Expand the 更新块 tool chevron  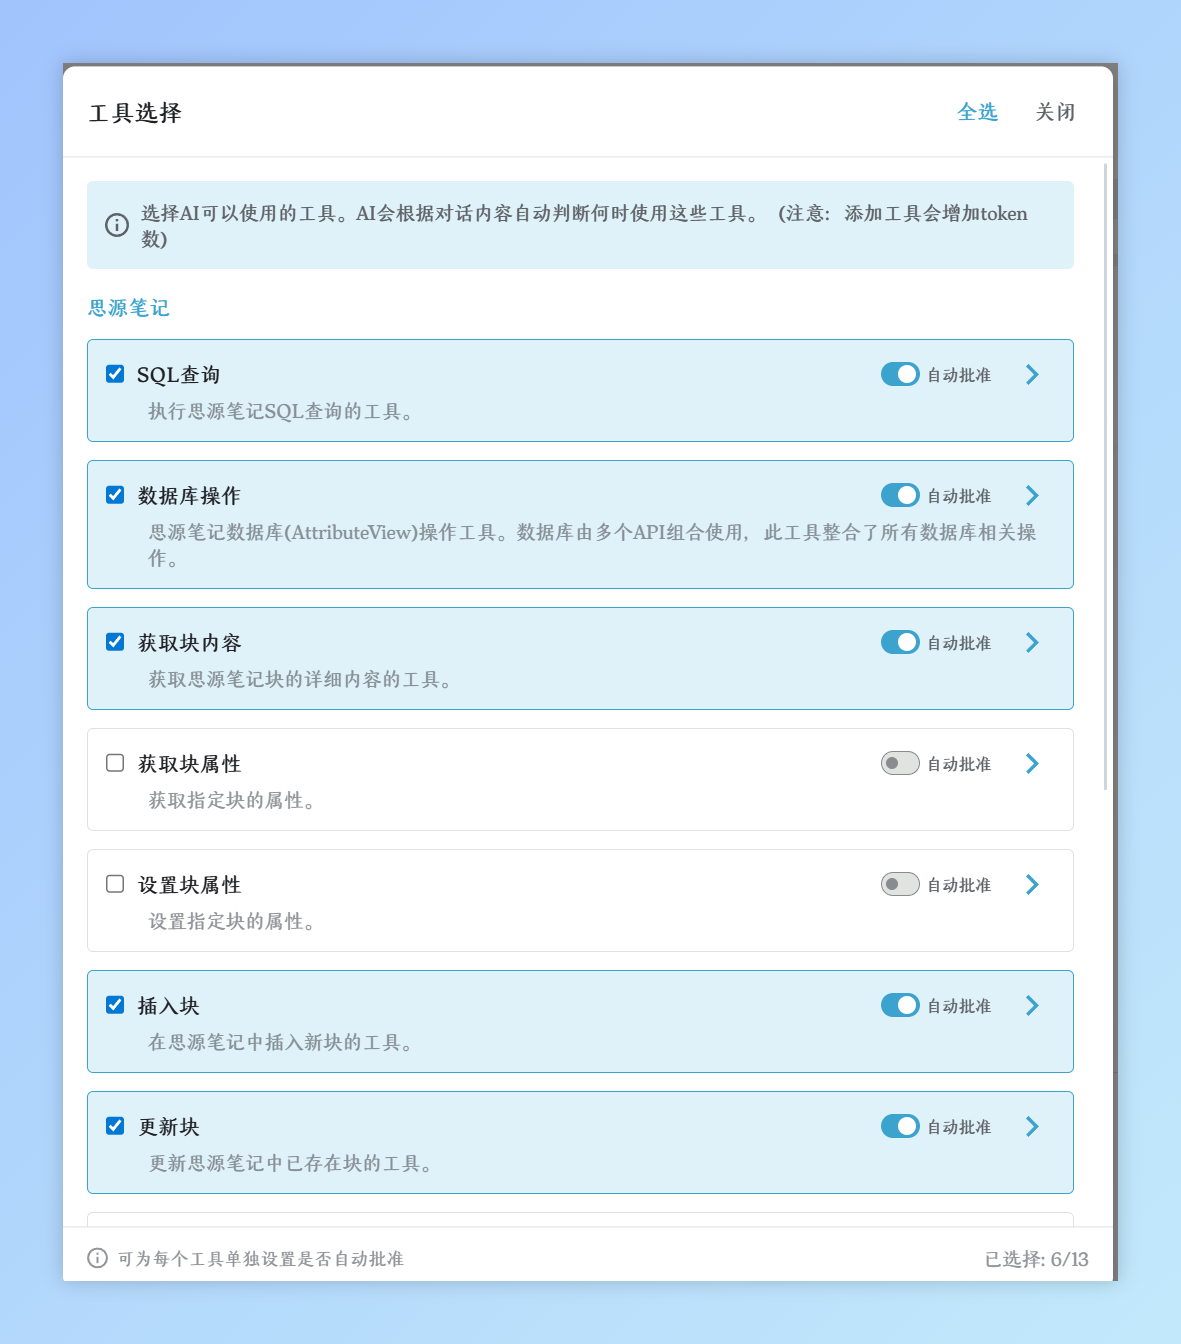(x=1032, y=1126)
